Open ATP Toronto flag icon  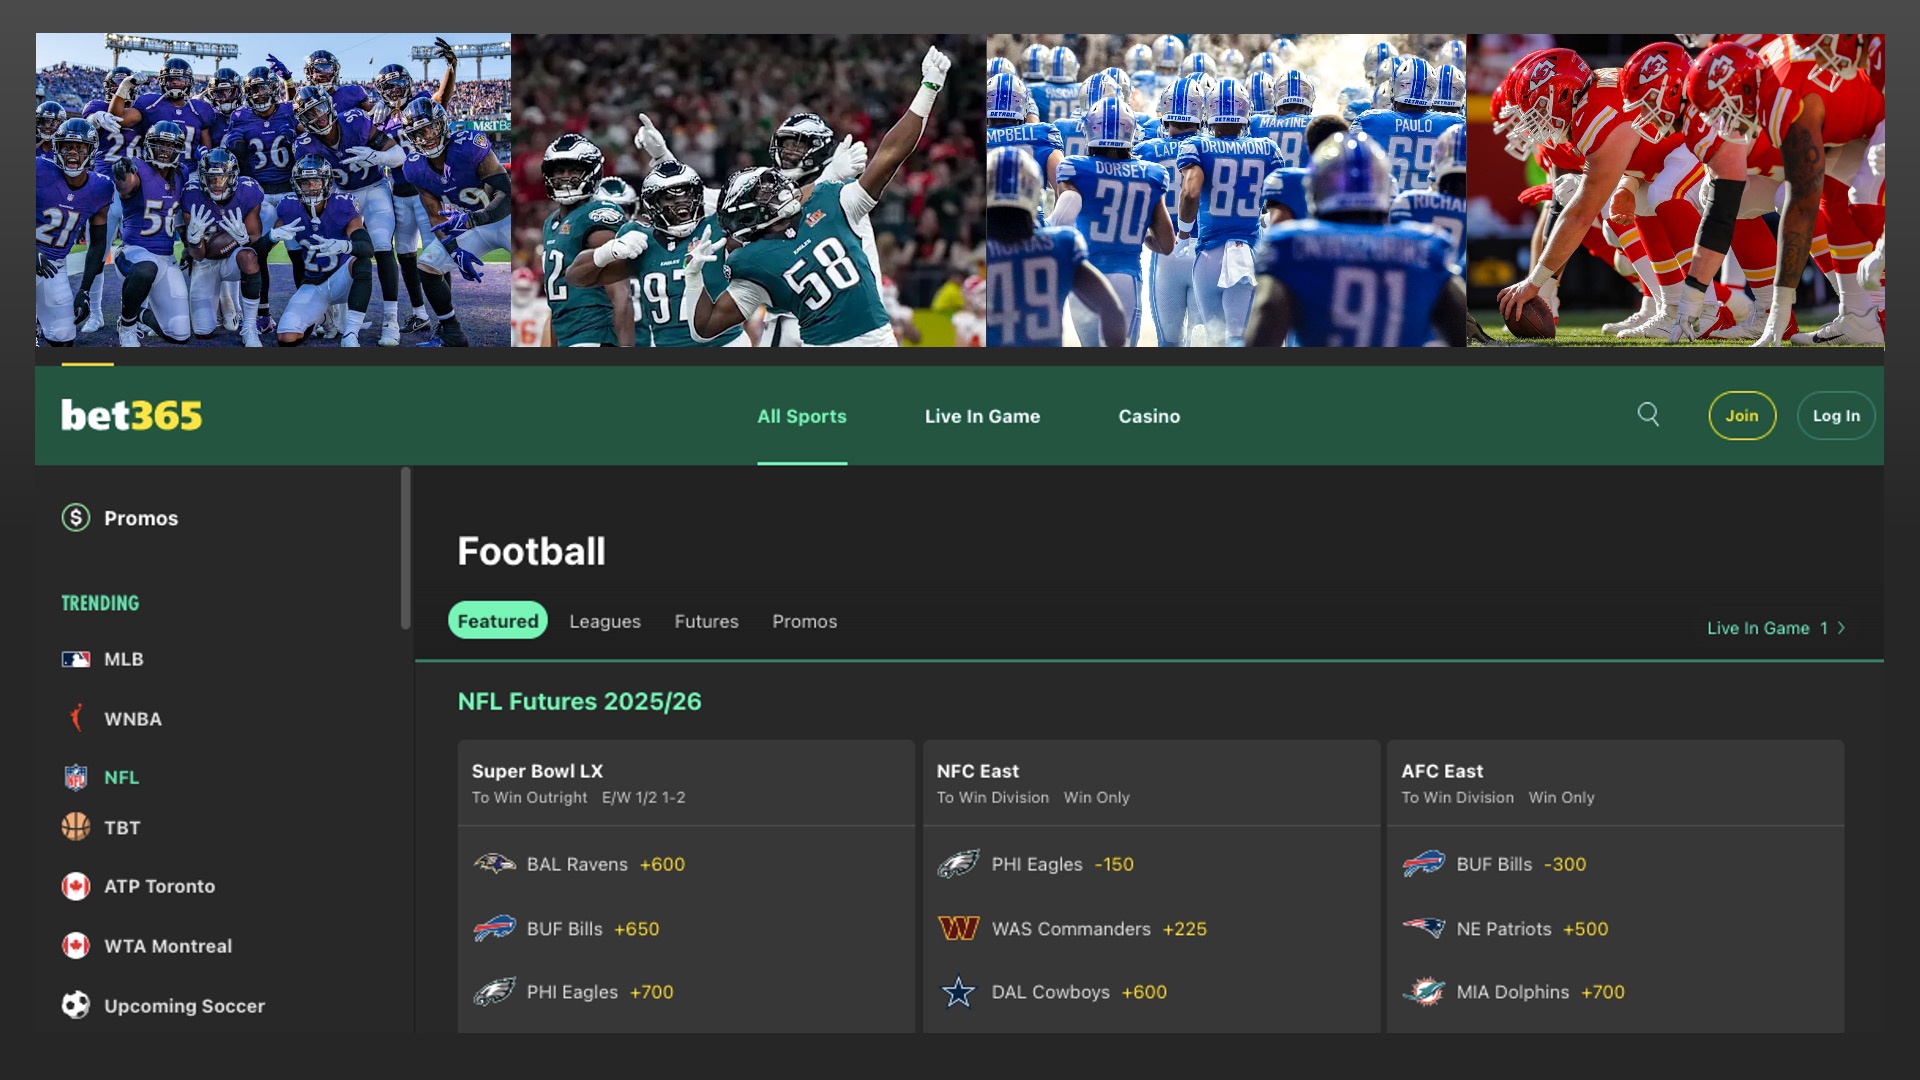76,886
